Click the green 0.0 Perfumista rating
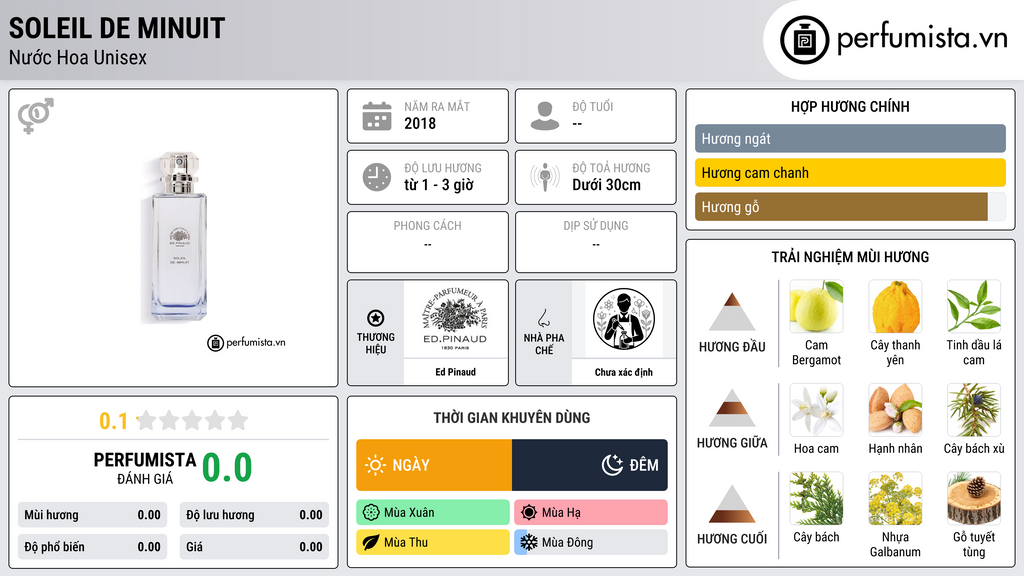 (227, 468)
